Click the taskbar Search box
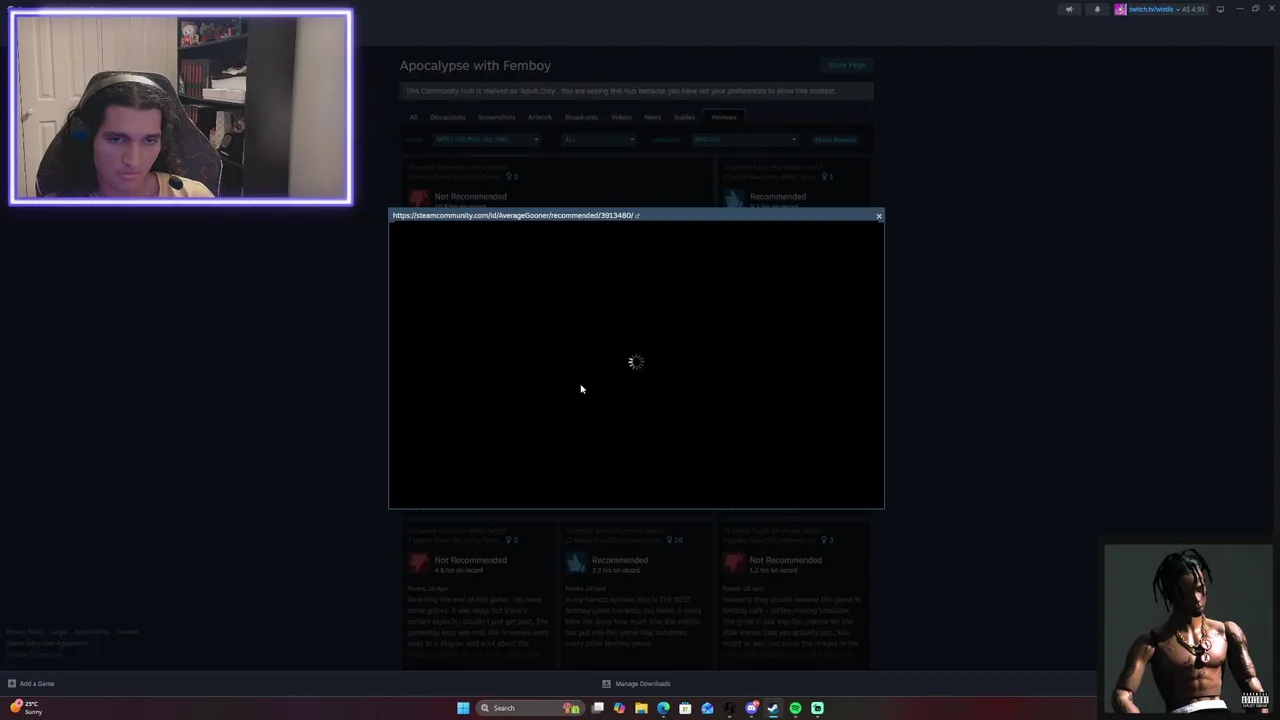The width and height of the screenshot is (1280, 720). 530,708
